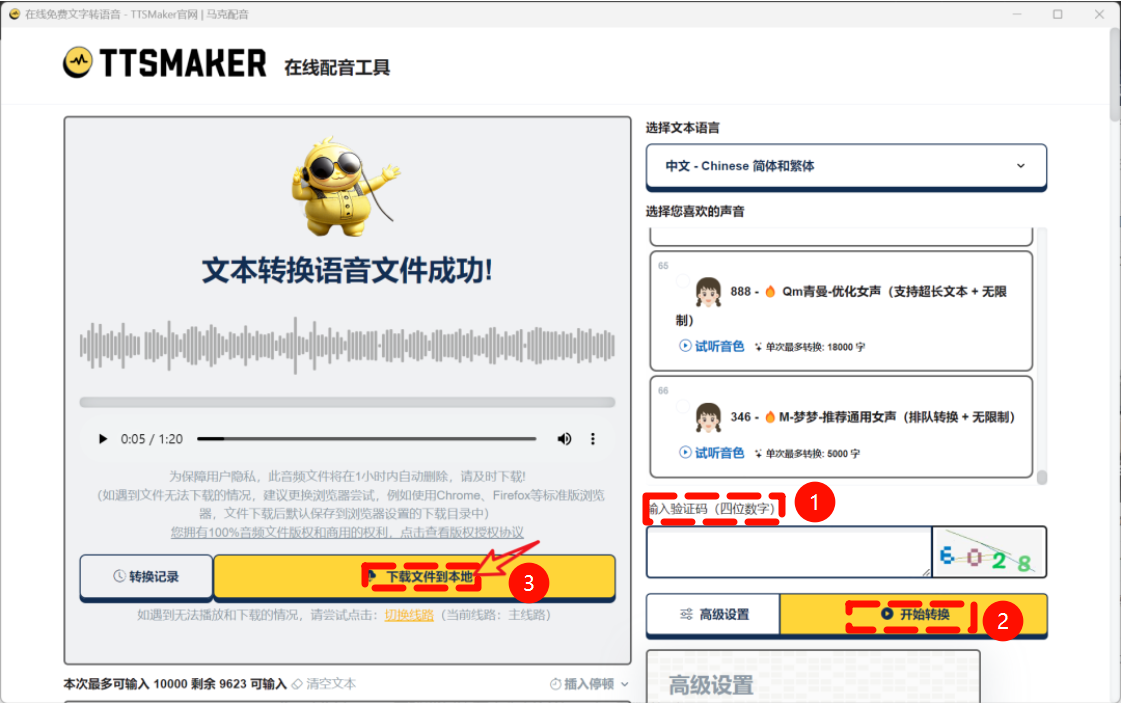Click the audio waveform graphic
The width and height of the screenshot is (1121, 703).
point(347,345)
